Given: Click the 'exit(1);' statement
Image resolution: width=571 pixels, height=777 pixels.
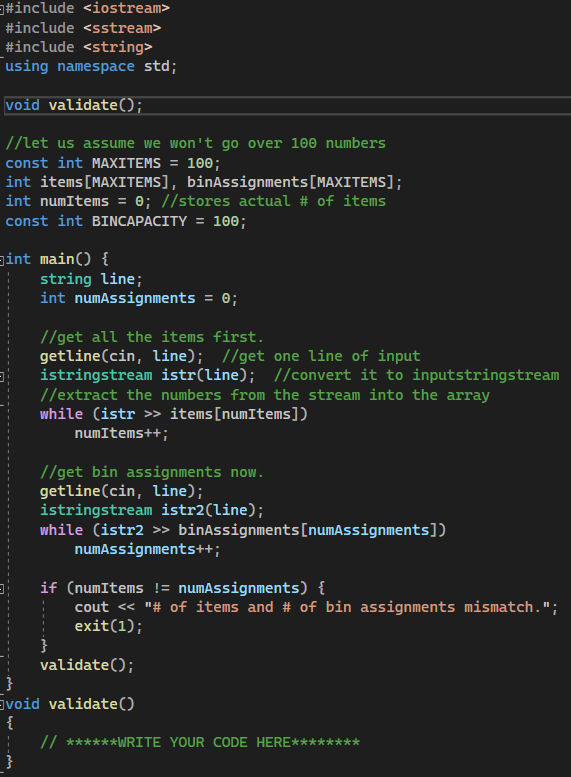Looking at the screenshot, I should tap(109, 626).
